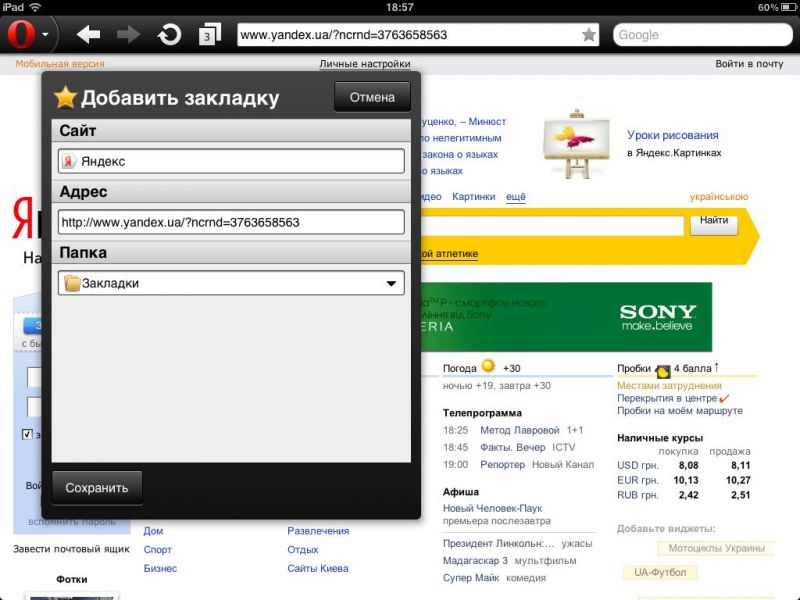Click the sun weather icon beside Погода
The width and height of the screenshot is (800, 600).
click(x=488, y=367)
